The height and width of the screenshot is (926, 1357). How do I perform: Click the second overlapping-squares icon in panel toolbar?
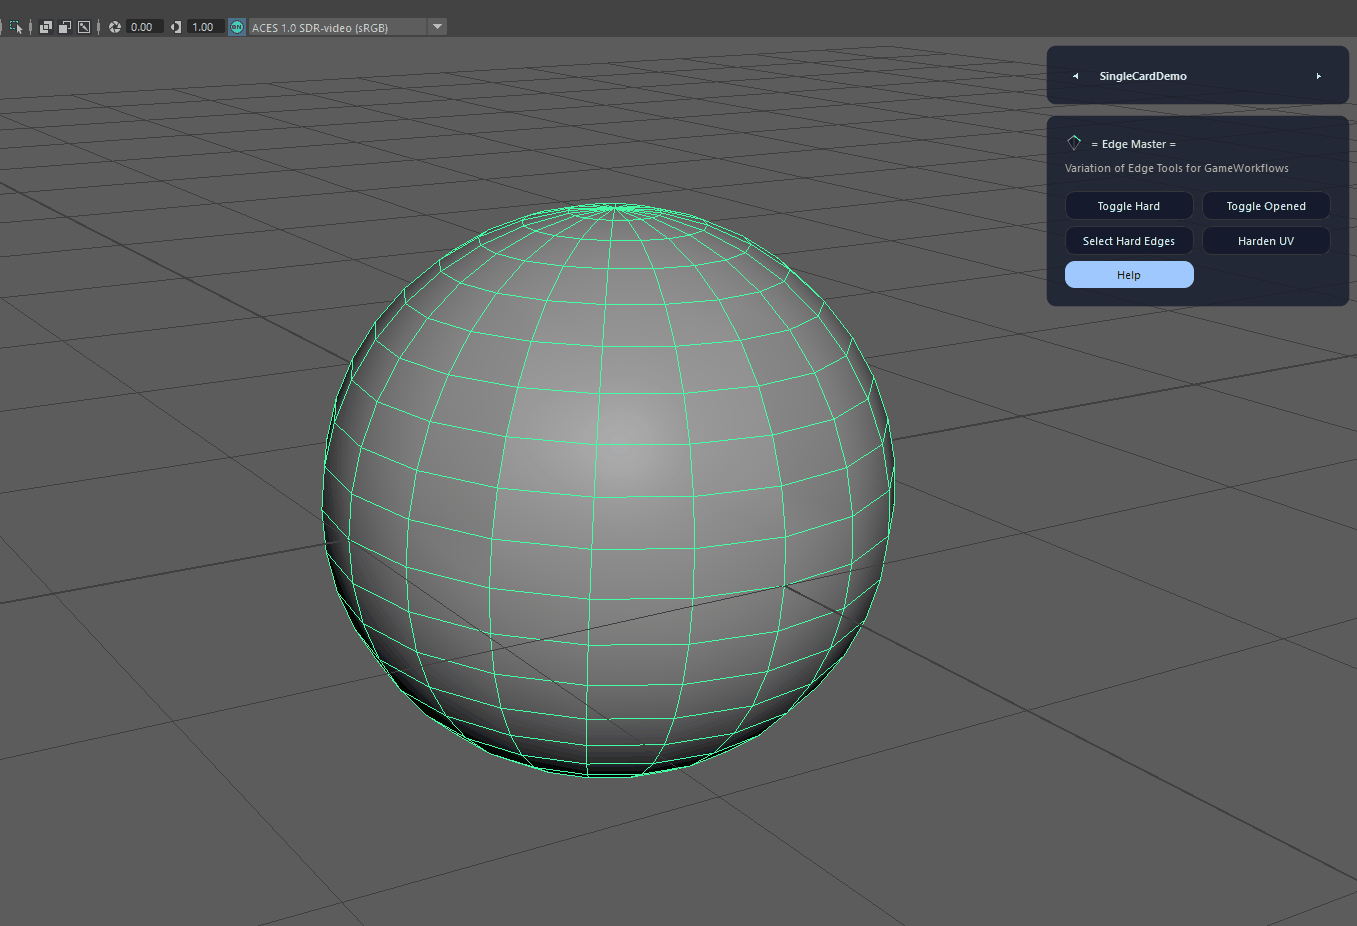click(x=65, y=27)
